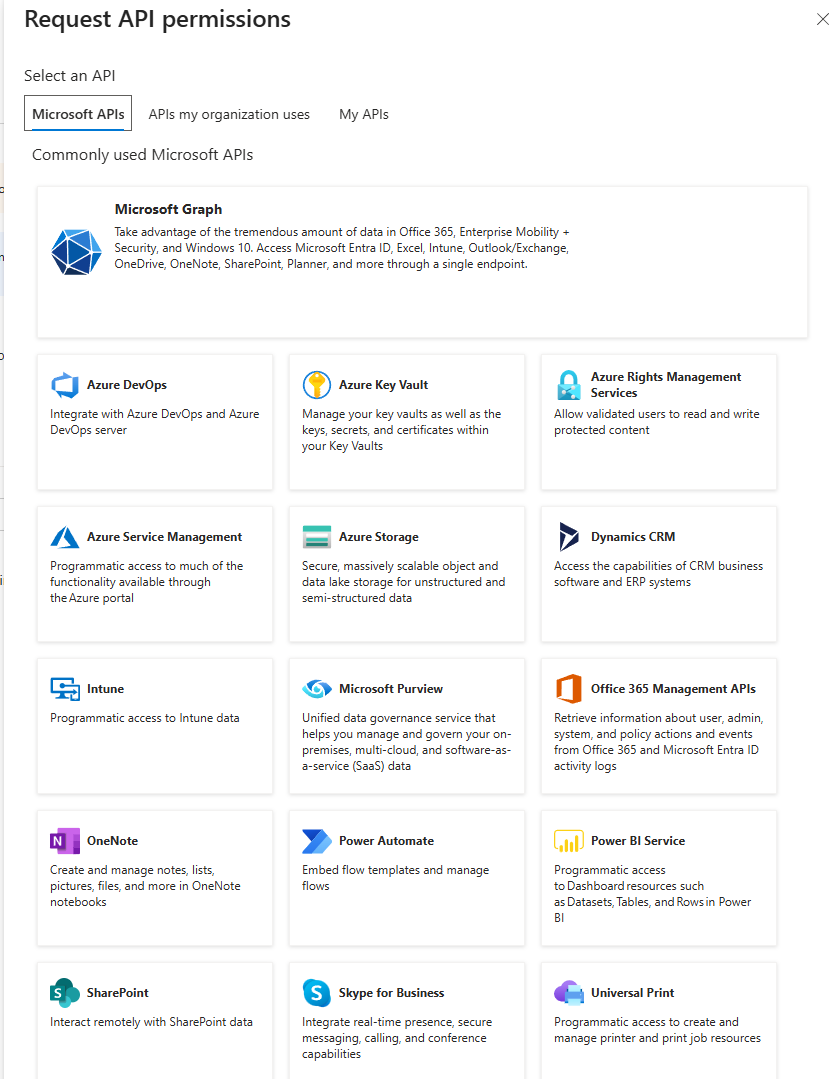Select the Azure Rights Management padlock icon
Viewport: 840px width, 1079px height.
[569, 385]
